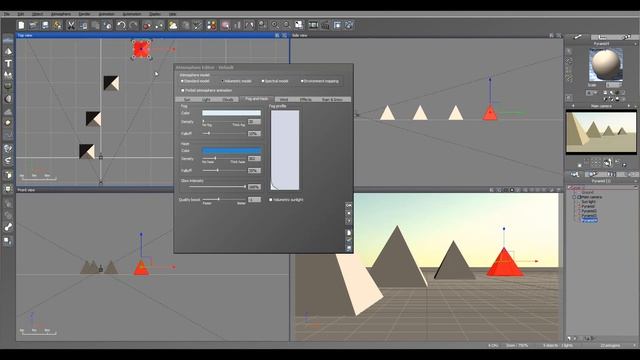Select the planet sphere tool in left toolbar

coord(8,99)
